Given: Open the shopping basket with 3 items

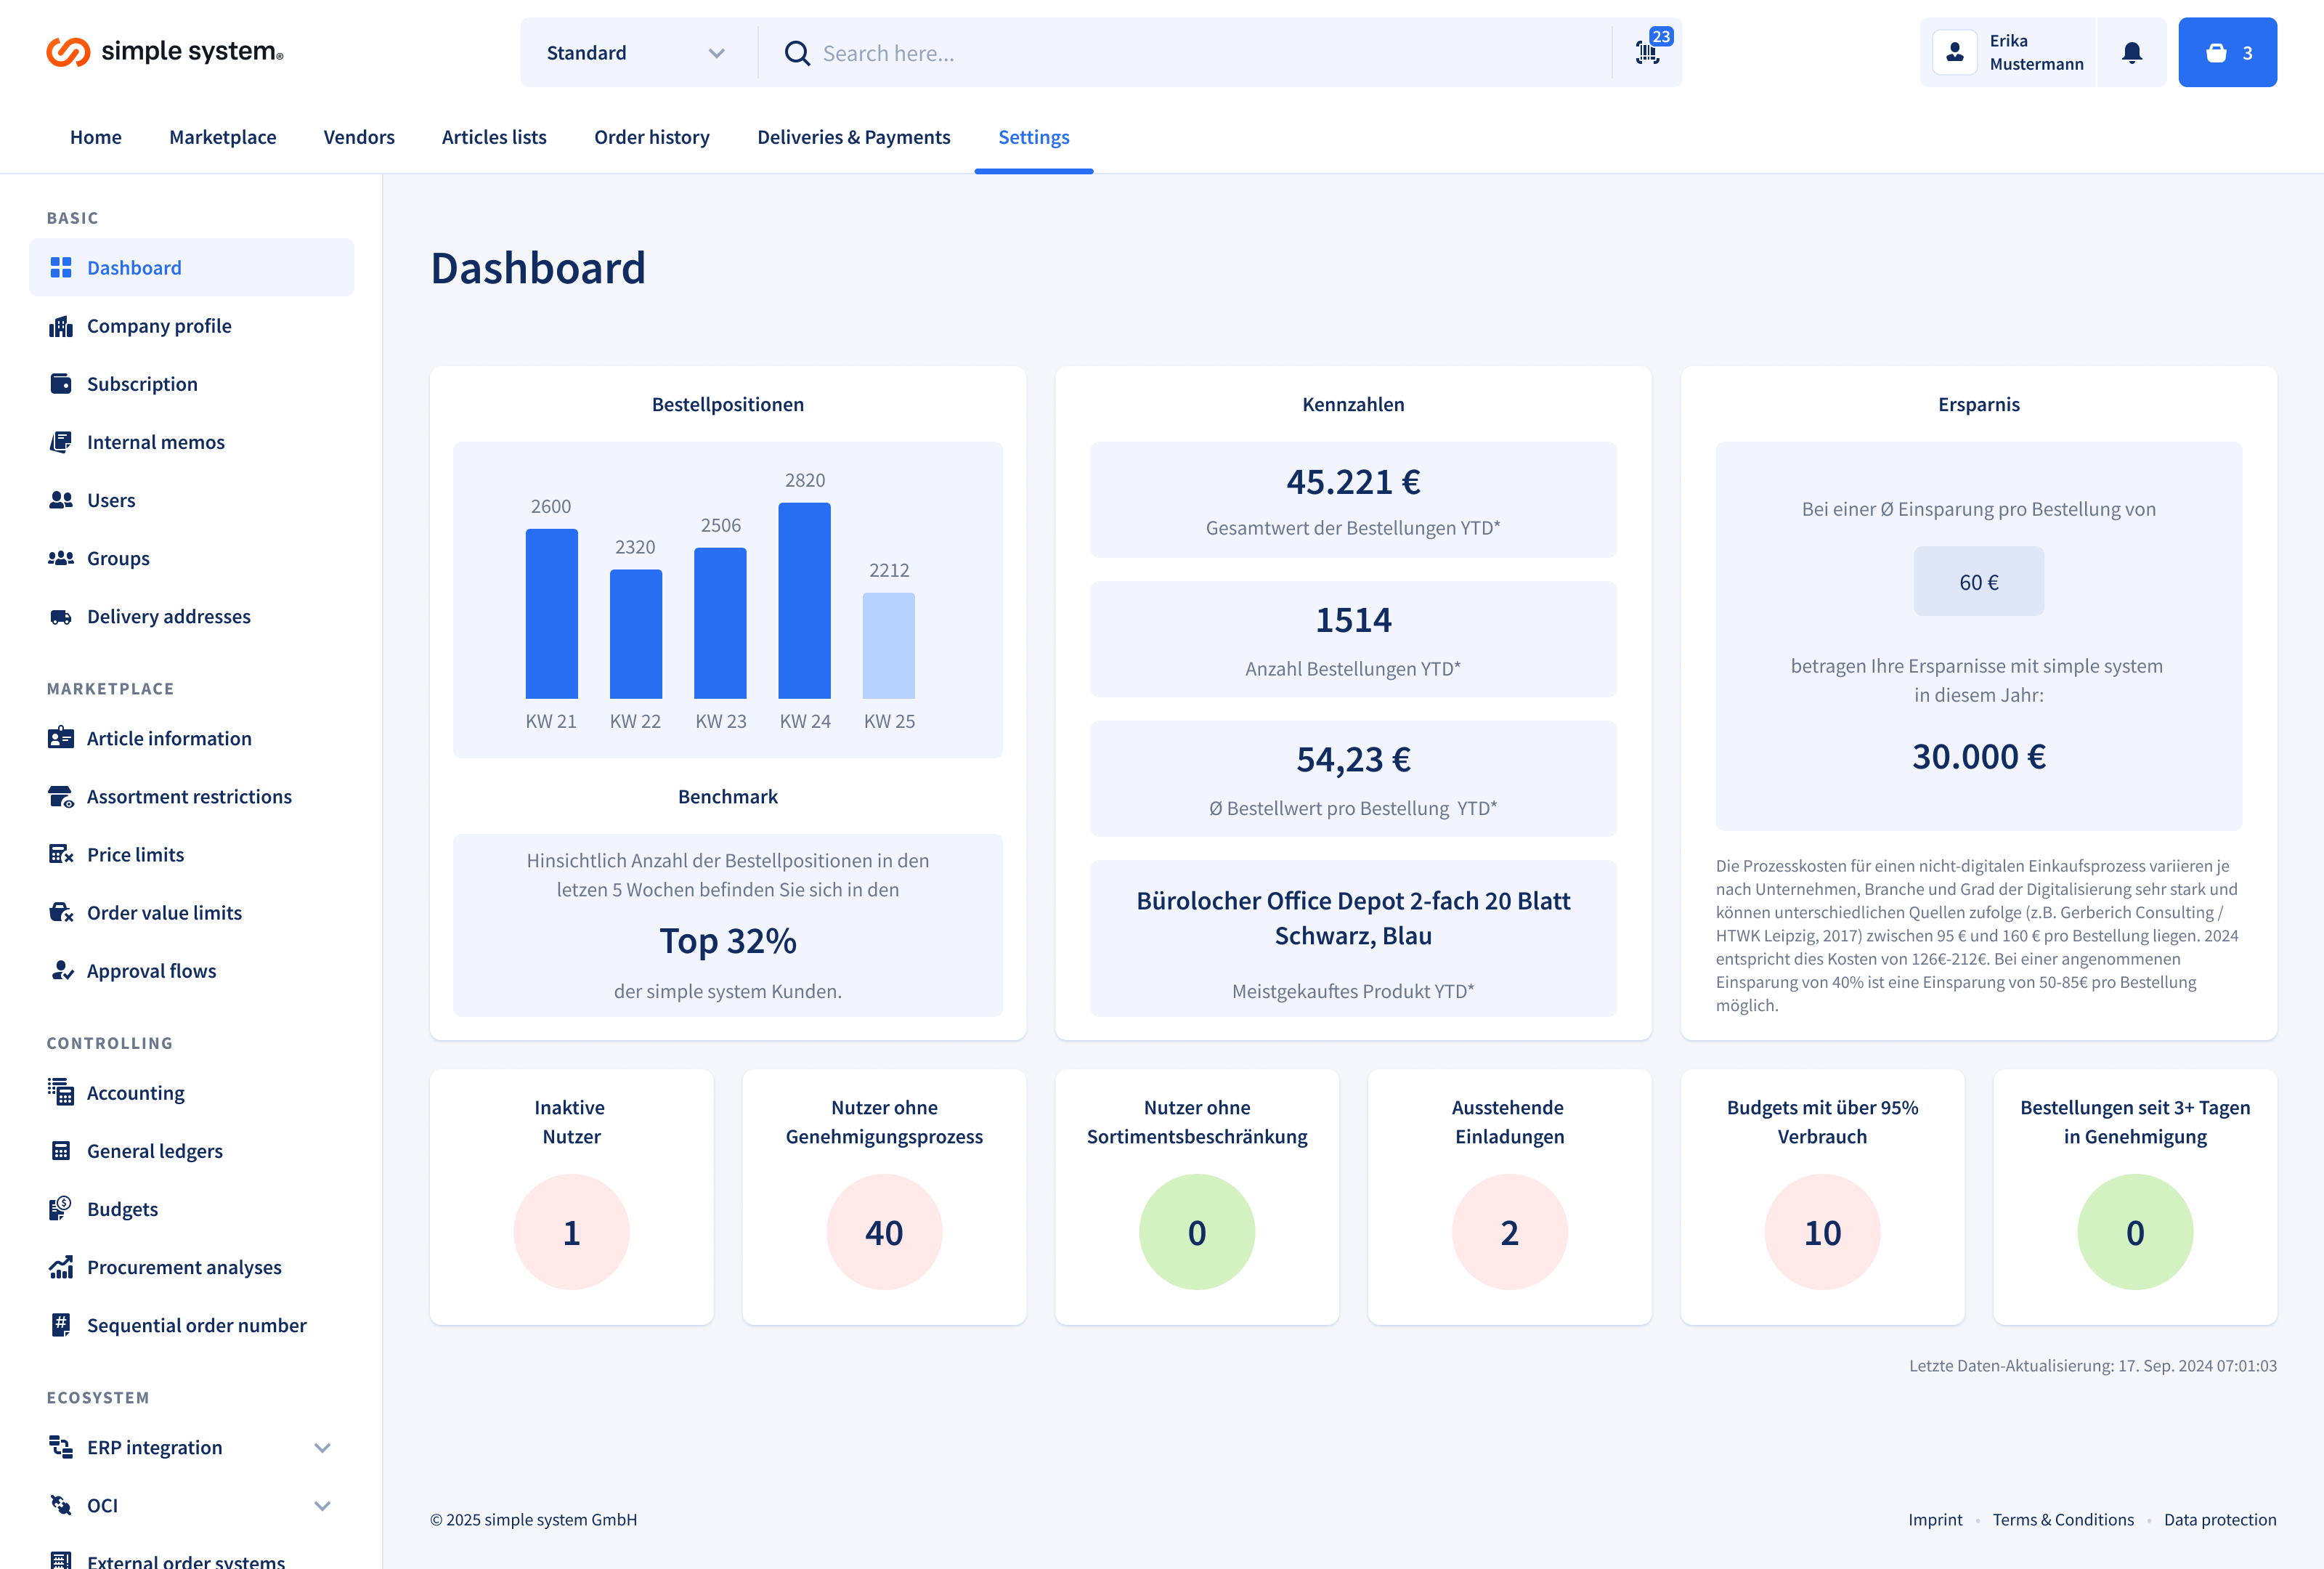Looking at the screenshot, I should [x=2227, y=52].
